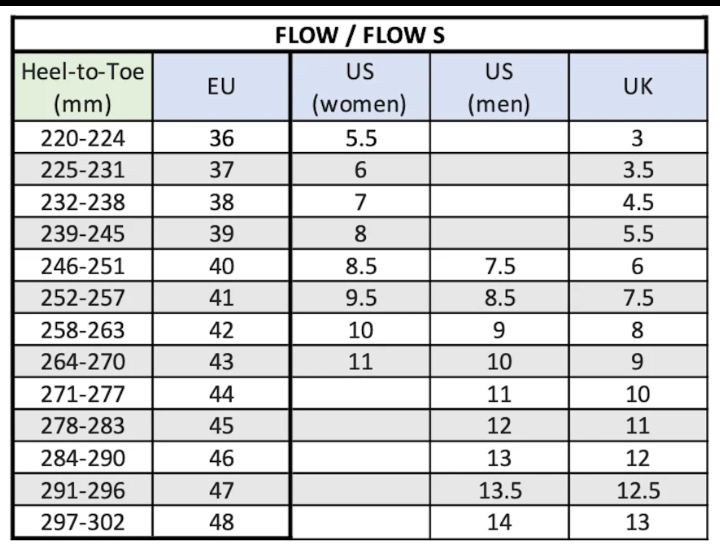Click the 297-302 heel-to-toe cell

pos(83,521)
